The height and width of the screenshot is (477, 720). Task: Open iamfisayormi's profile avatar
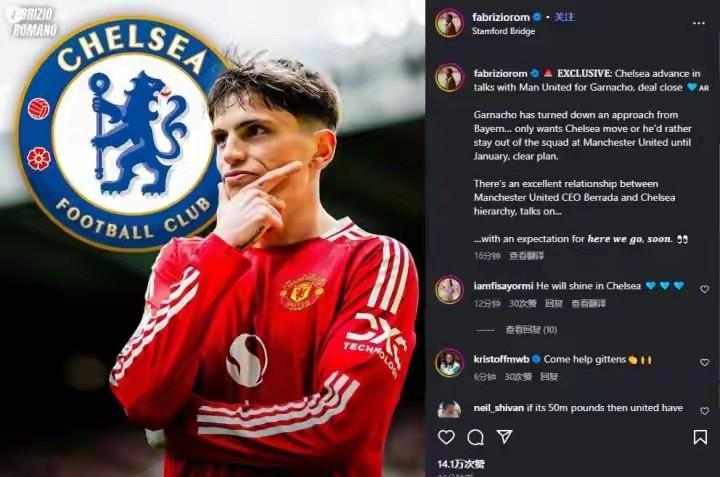coord(449,290)
